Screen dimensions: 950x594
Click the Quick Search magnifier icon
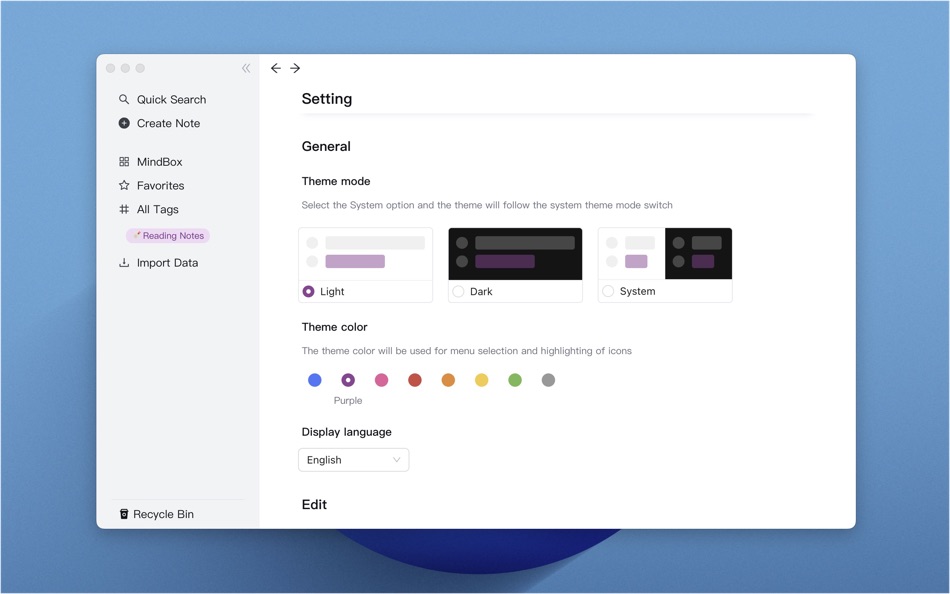[124, 99]
